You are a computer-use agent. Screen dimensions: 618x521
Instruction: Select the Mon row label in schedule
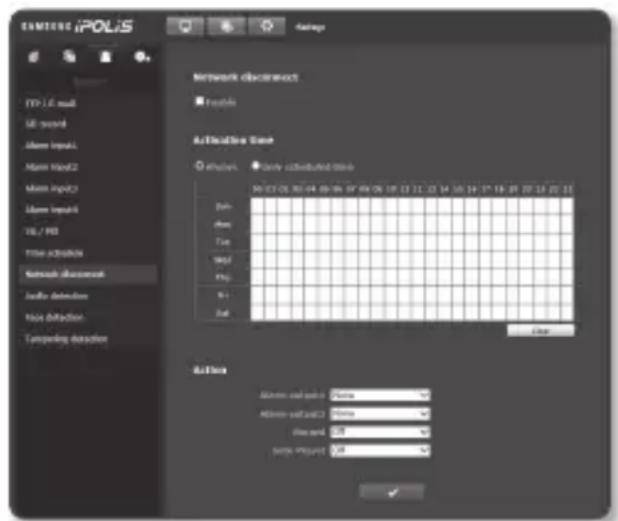[223, 224]
